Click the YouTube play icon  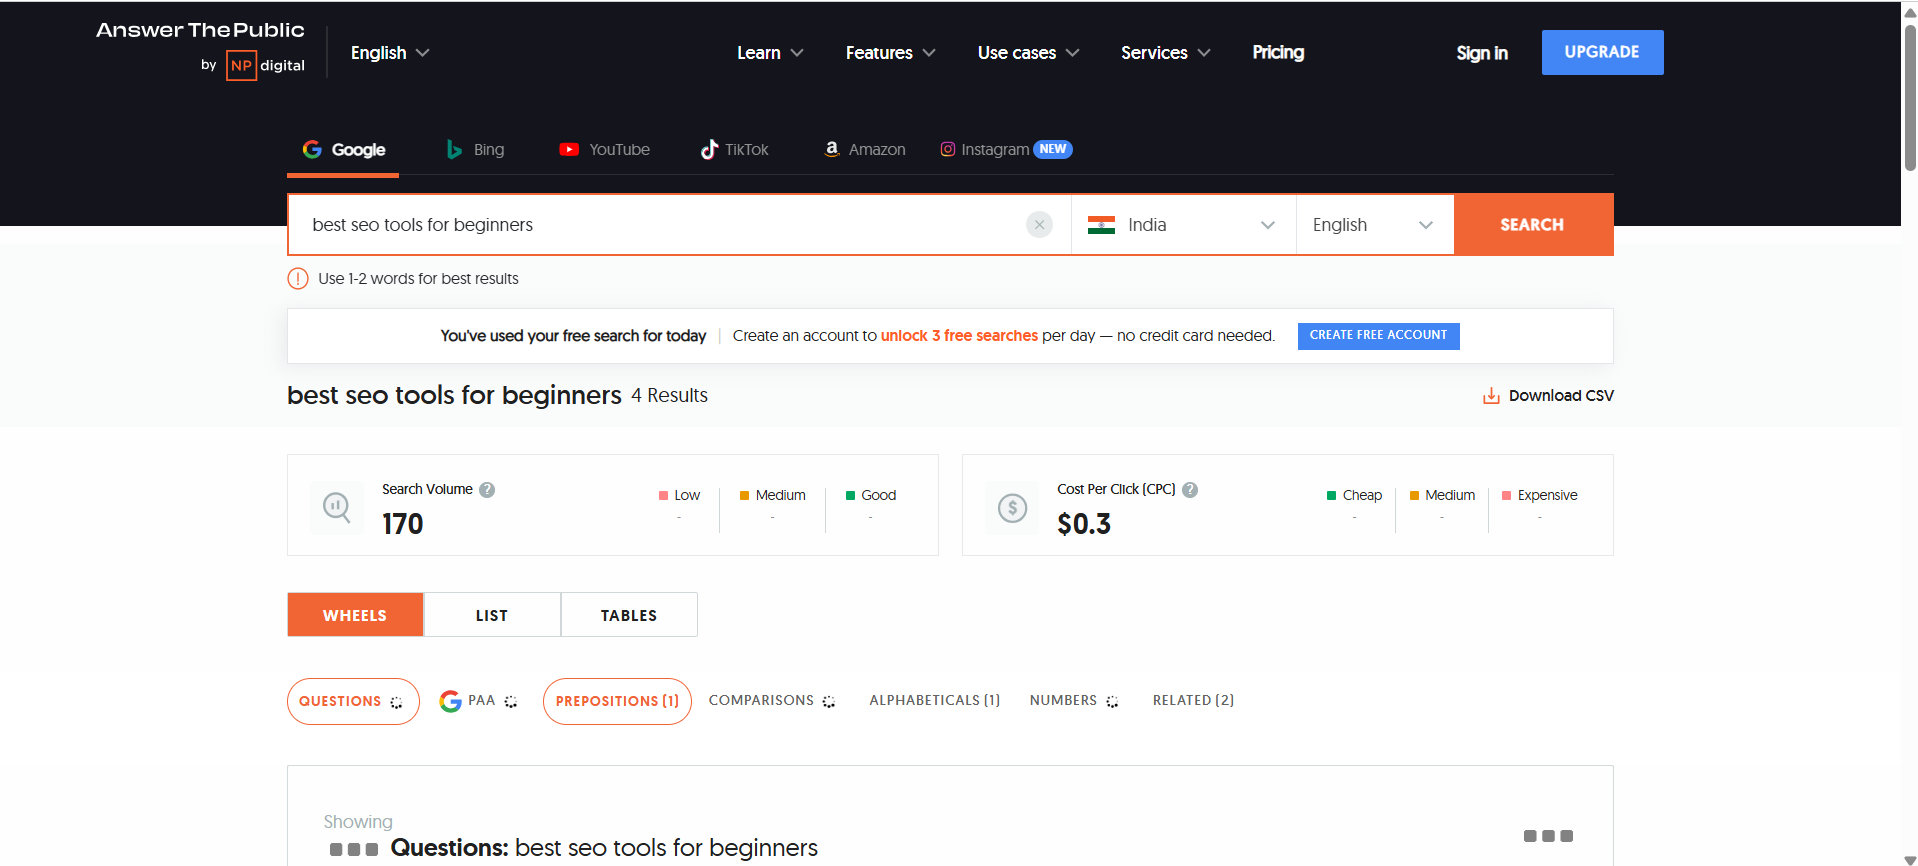pos(569,149)
